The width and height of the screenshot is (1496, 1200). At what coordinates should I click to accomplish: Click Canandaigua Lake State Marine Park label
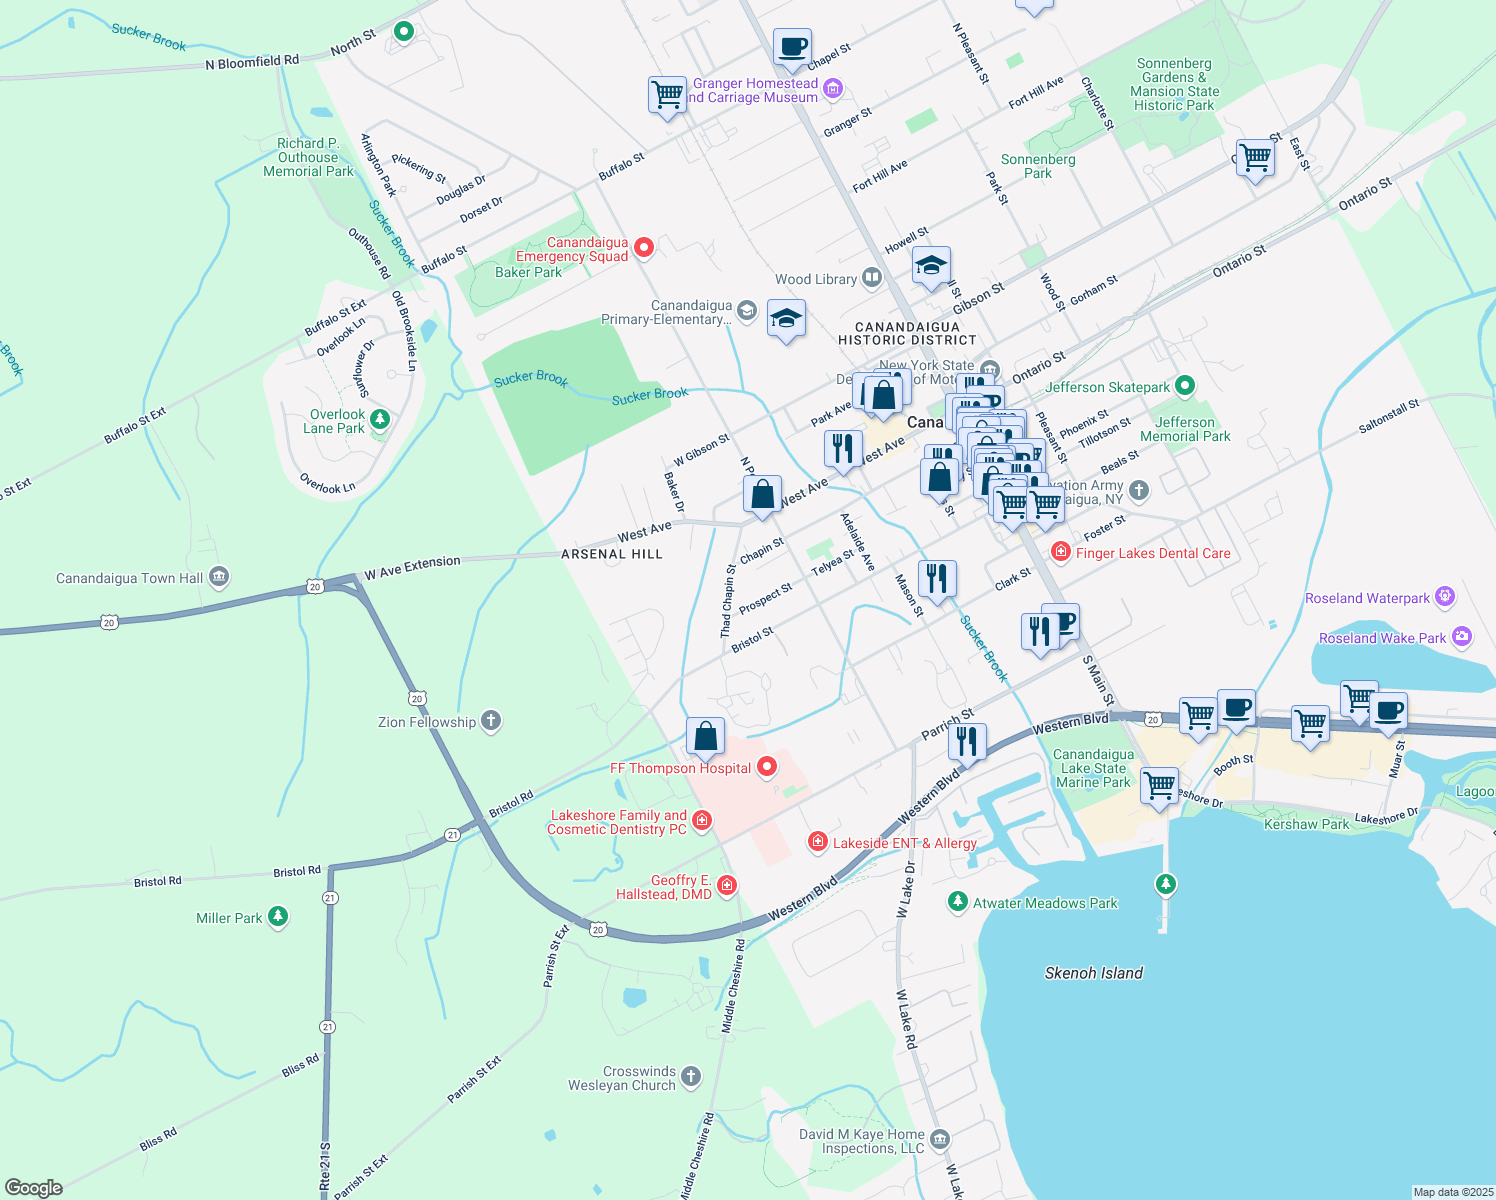pyautogui.click(x=1093, y=768)
